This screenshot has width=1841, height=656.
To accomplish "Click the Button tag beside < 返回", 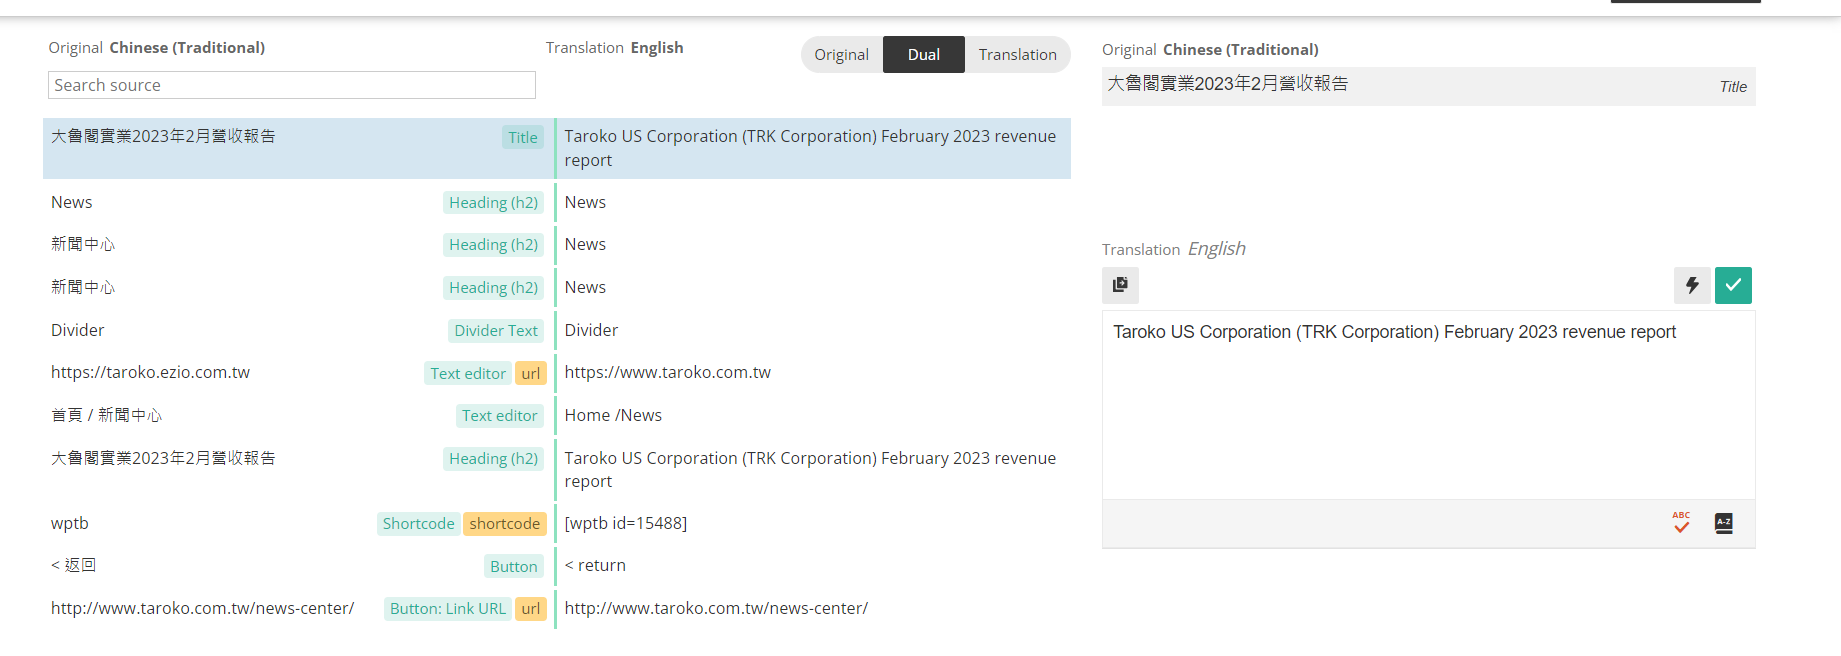I will click(514, 567).
